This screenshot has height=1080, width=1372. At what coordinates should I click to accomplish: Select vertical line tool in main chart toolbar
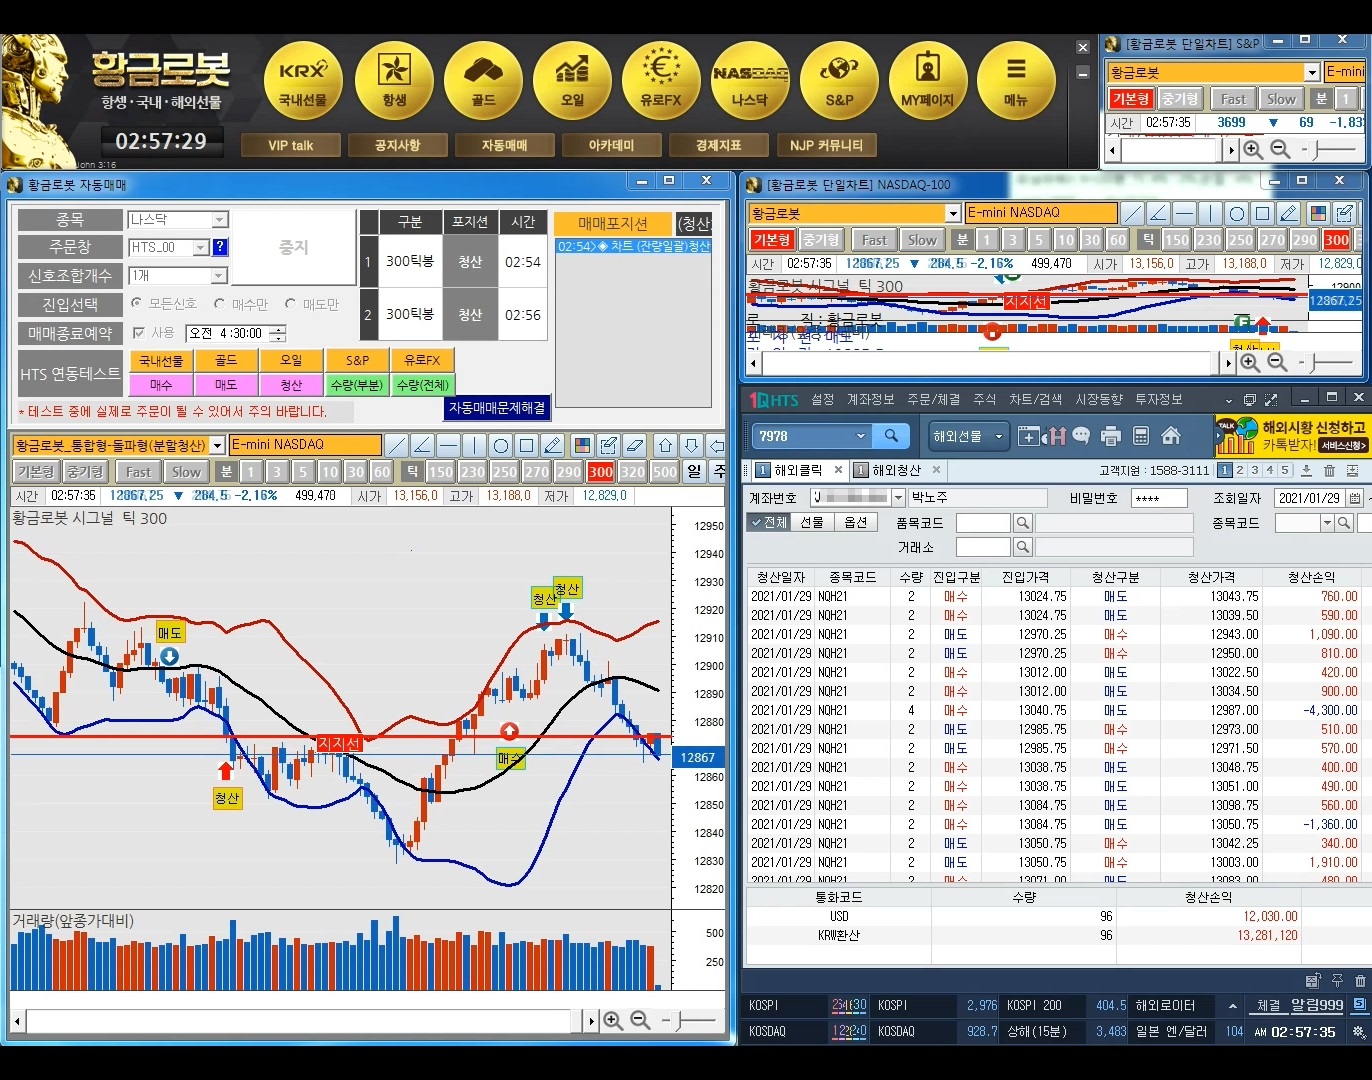[474, 445]
